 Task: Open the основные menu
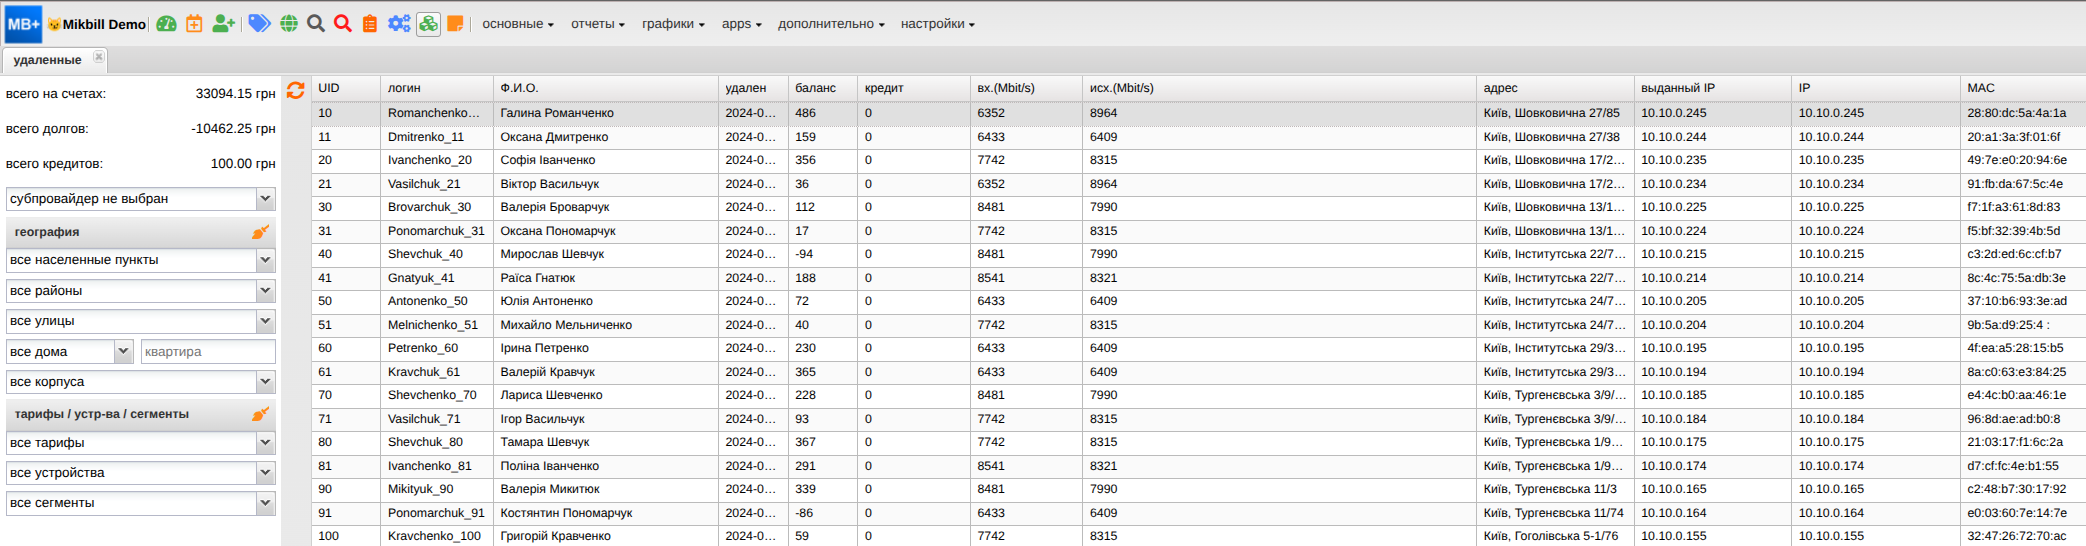click(518, 24)
